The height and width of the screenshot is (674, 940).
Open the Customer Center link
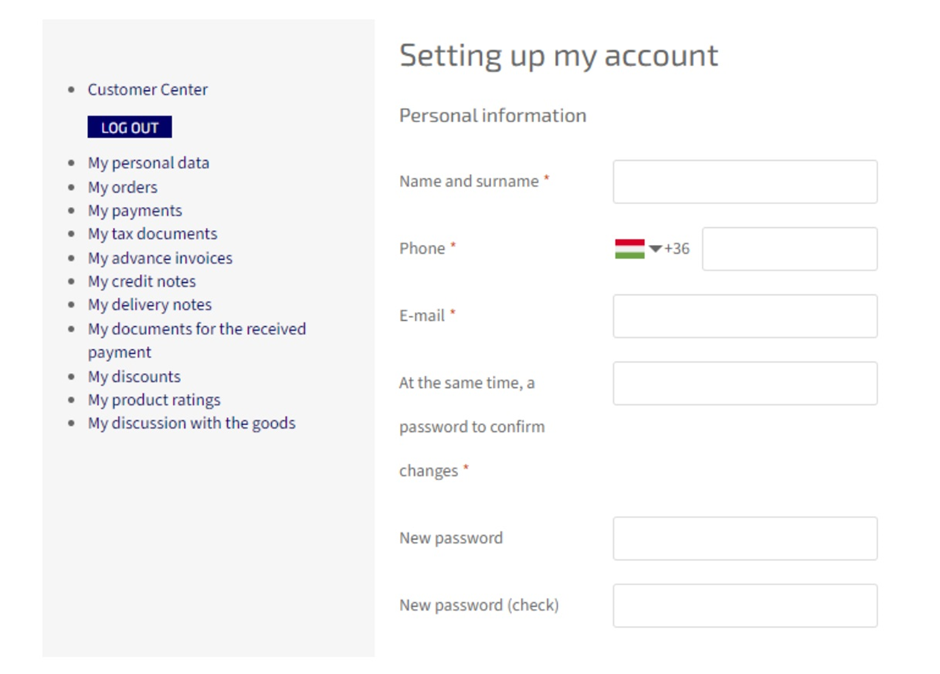pyautogui.click(x=147, y=89)
